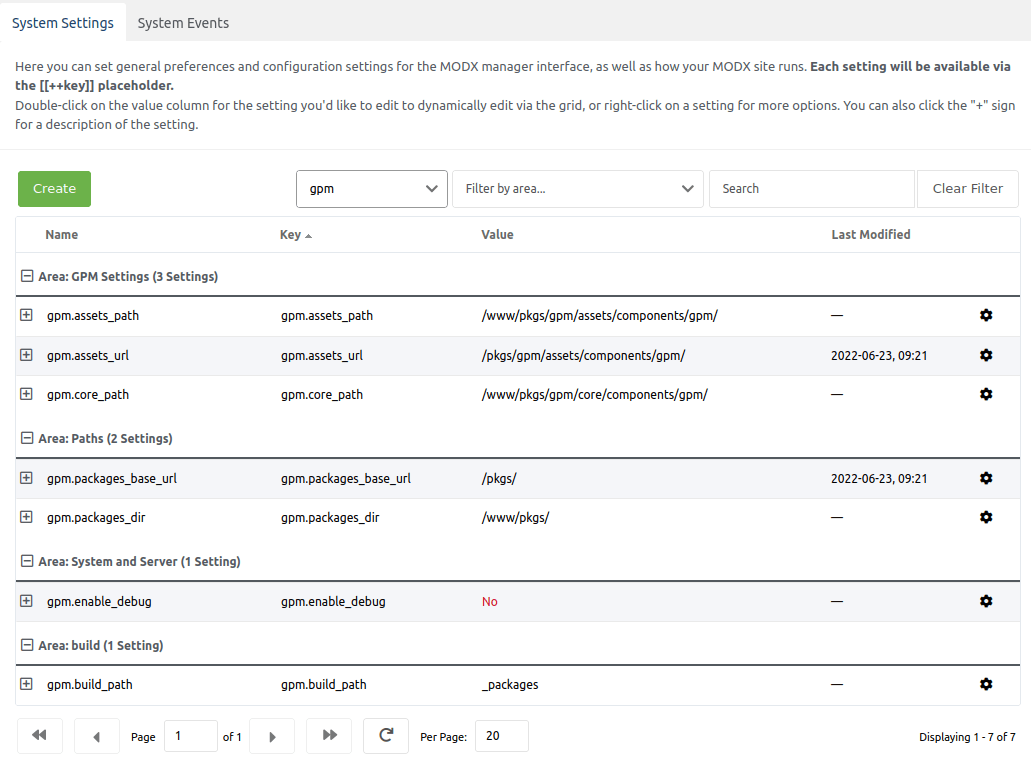1031x758 pixels.
Task: Open gear menu for gpm.core_path setting
Action: point(986,394)
